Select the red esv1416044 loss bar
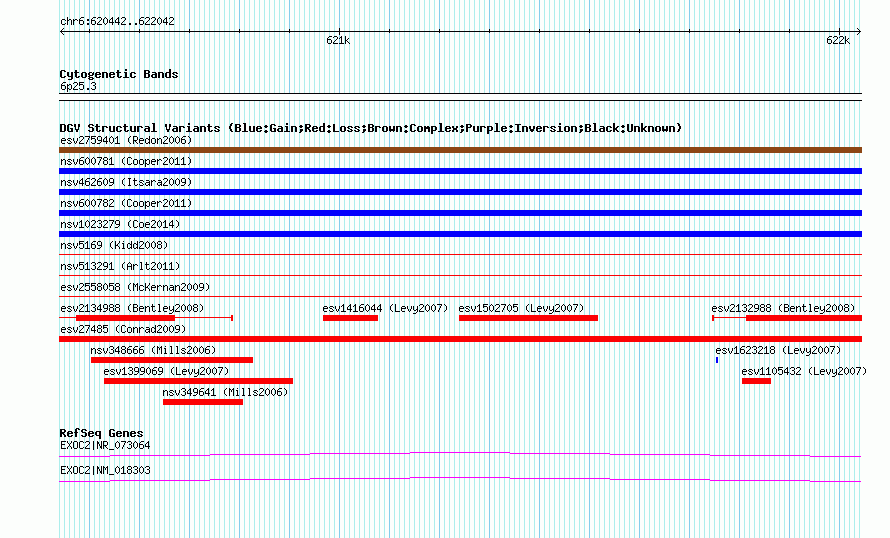Viewport: 890px width, 538px height. click(350, 318)
